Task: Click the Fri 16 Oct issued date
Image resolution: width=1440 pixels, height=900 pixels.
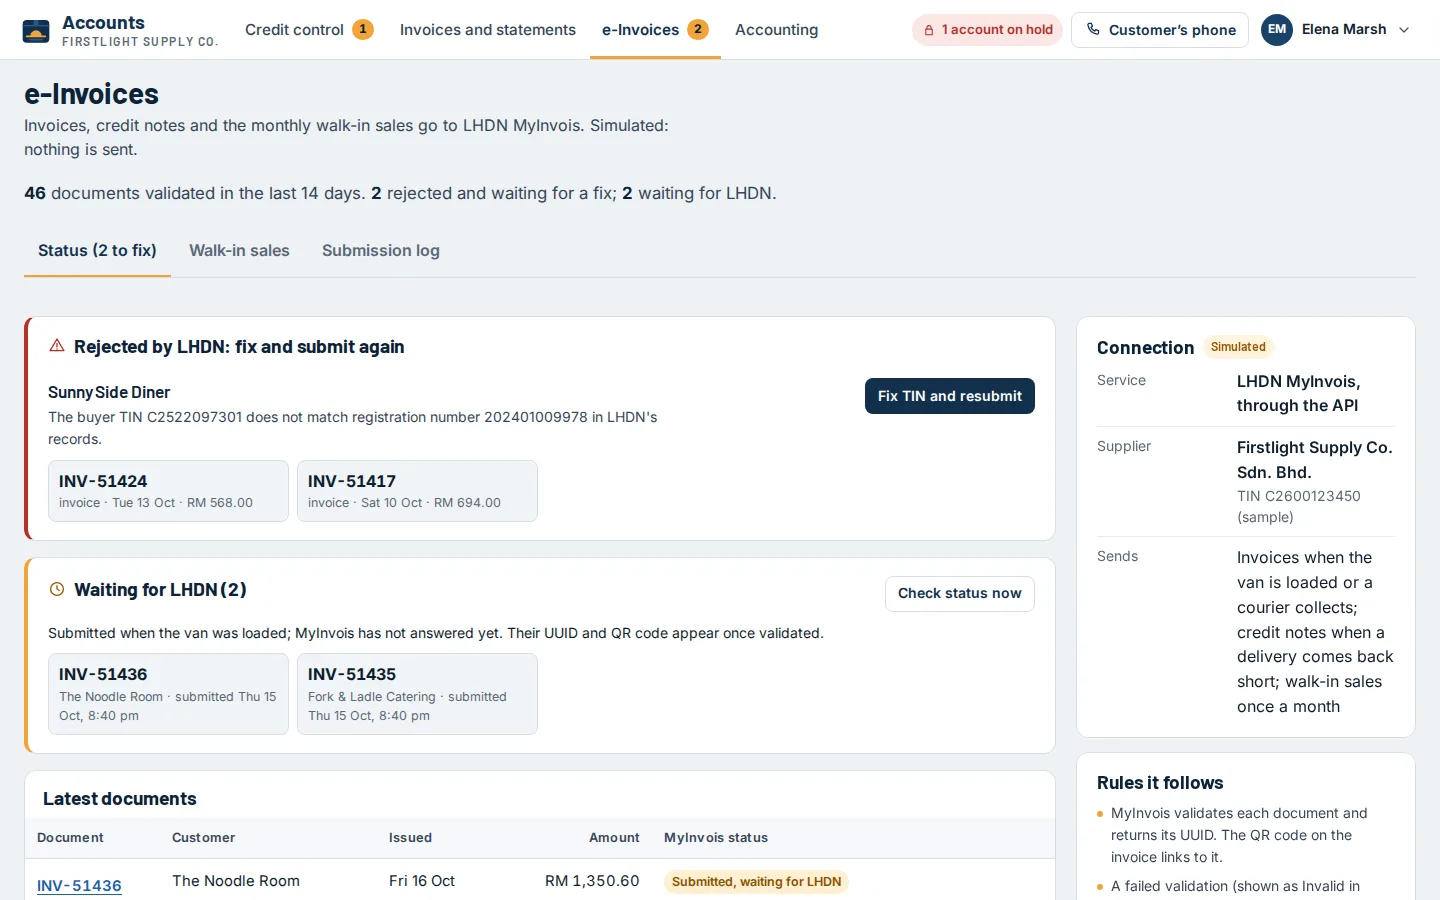Action: tap(422, 881)
